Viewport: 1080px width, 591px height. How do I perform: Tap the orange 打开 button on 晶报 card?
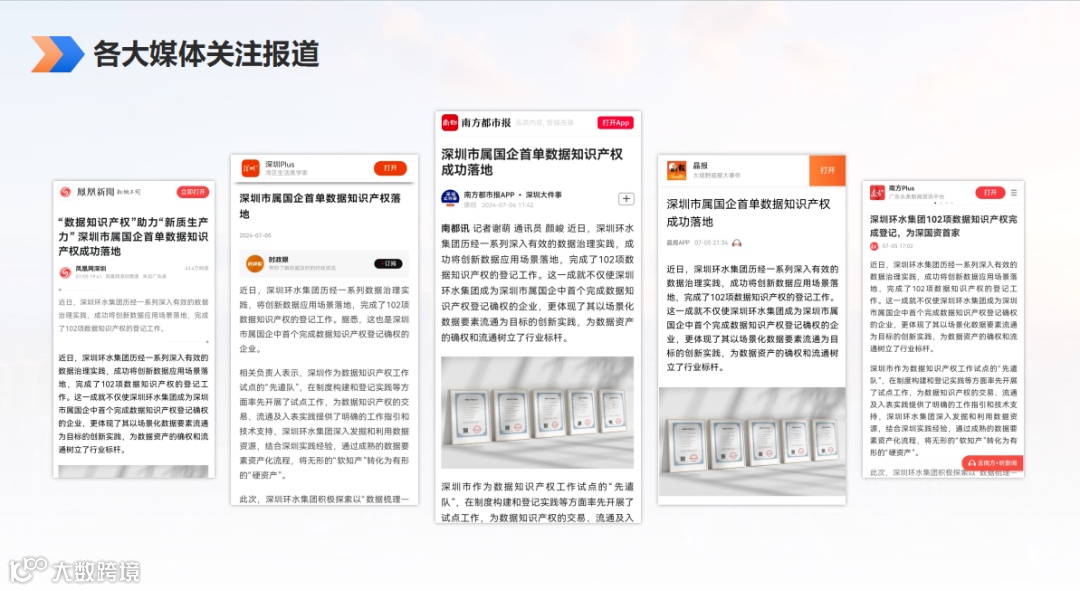[x=827, y=170]
